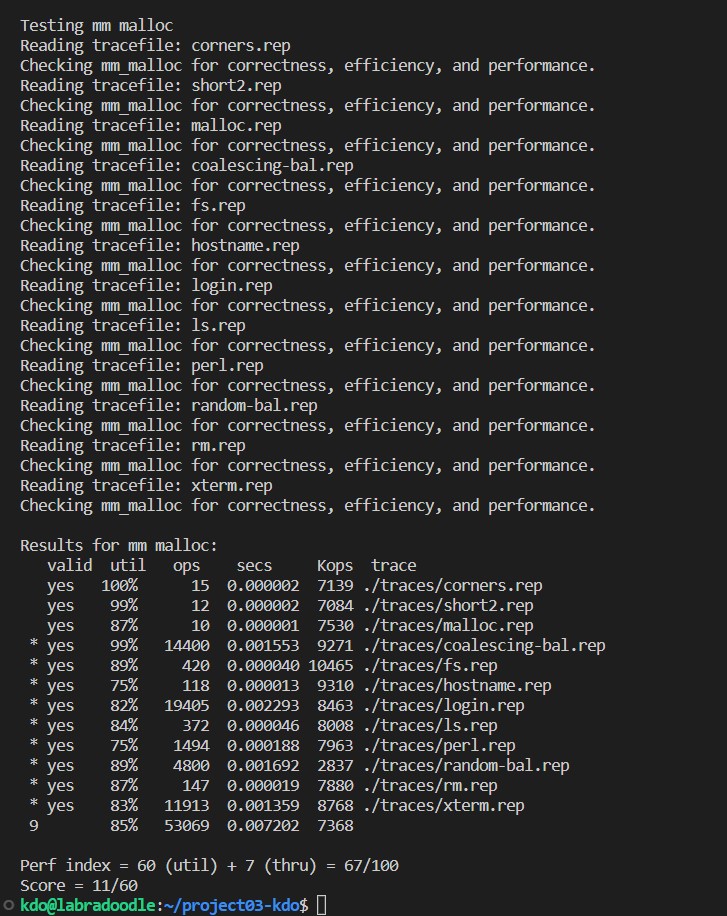727x916 pixels.
Task: Click the command decoration circle beside the prompt
Action: click(x=8, y=906)
